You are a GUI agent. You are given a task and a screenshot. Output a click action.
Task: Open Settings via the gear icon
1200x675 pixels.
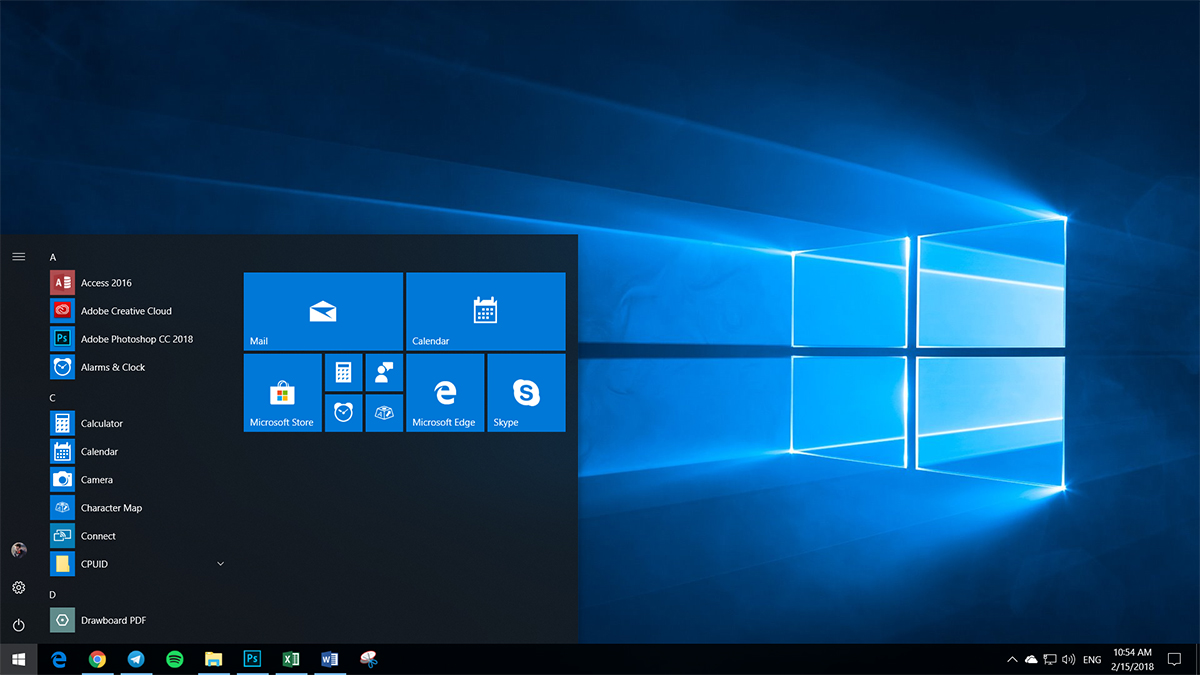tap(18, 588)
